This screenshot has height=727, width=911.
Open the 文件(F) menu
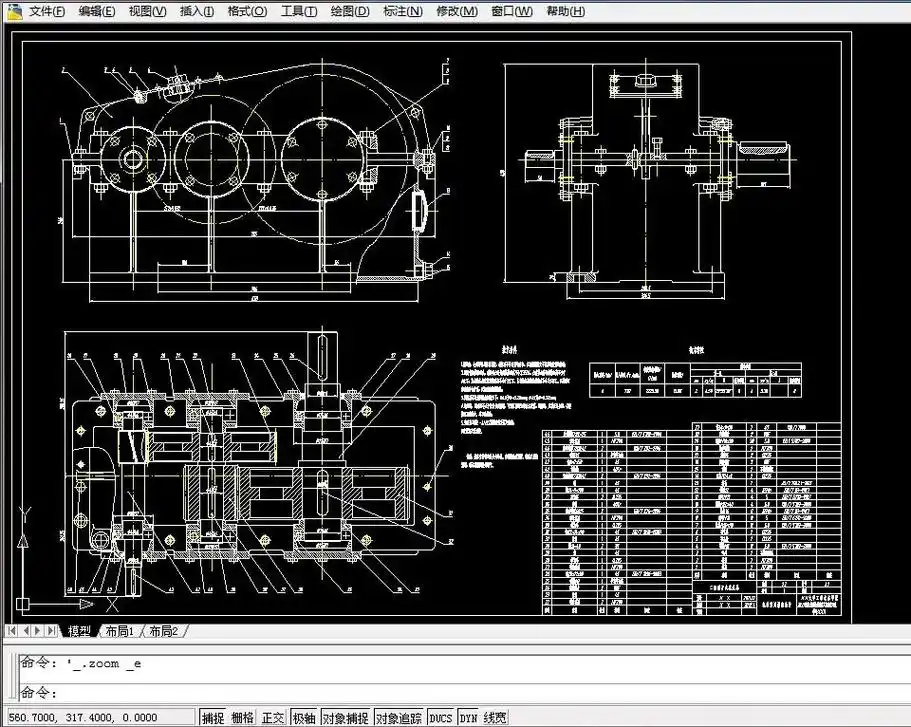46,11
